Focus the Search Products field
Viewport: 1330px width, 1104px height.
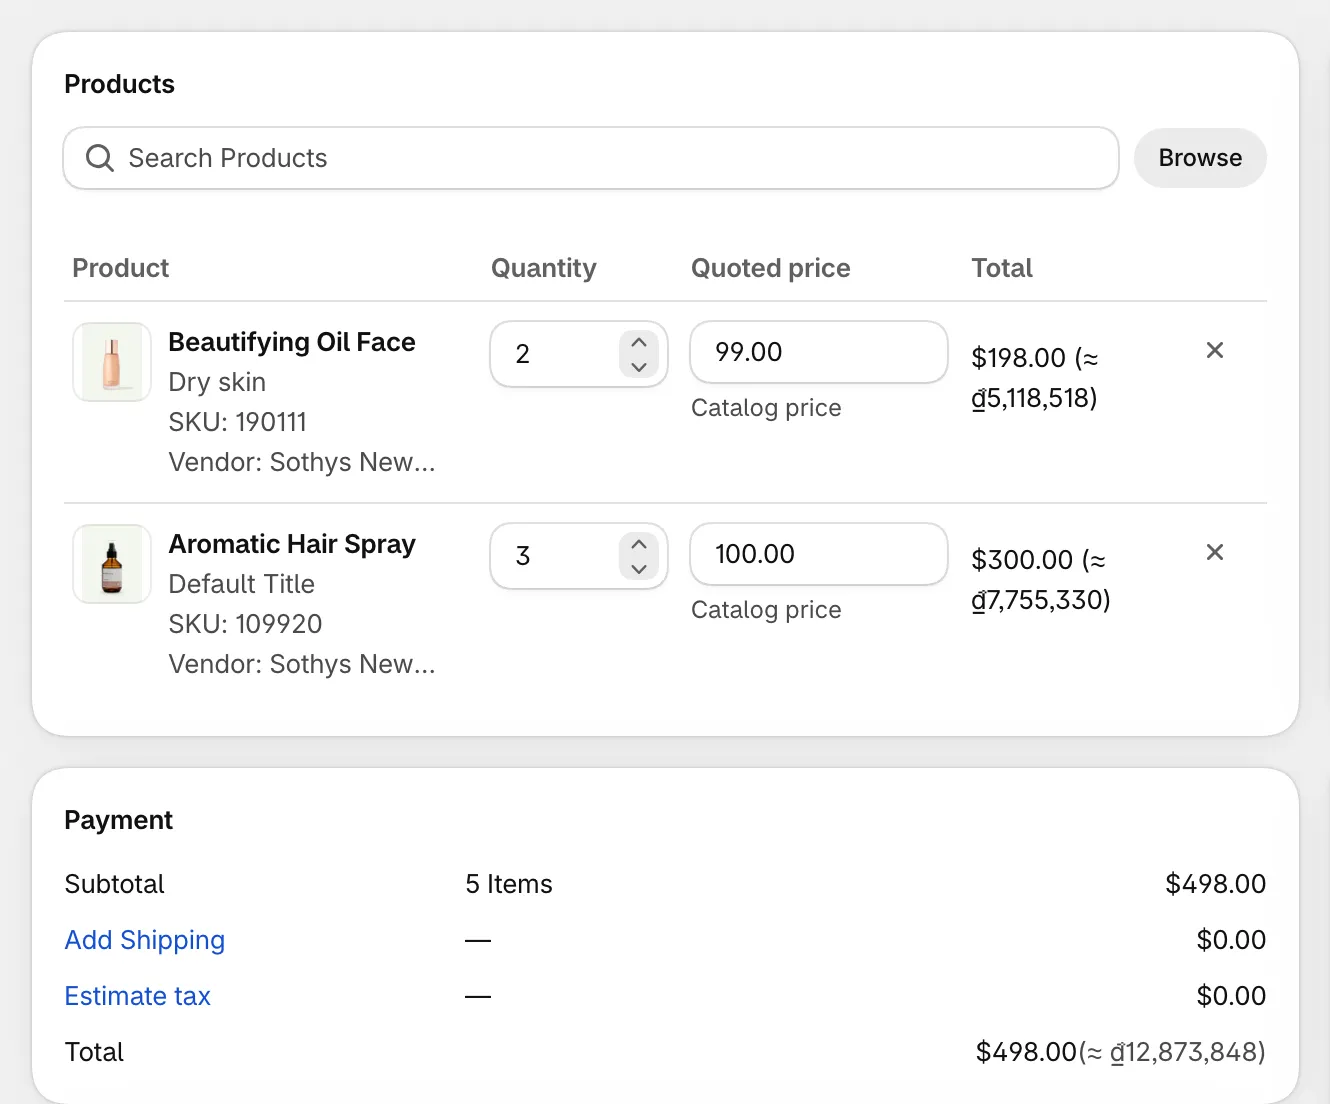[x=591, y=158]
